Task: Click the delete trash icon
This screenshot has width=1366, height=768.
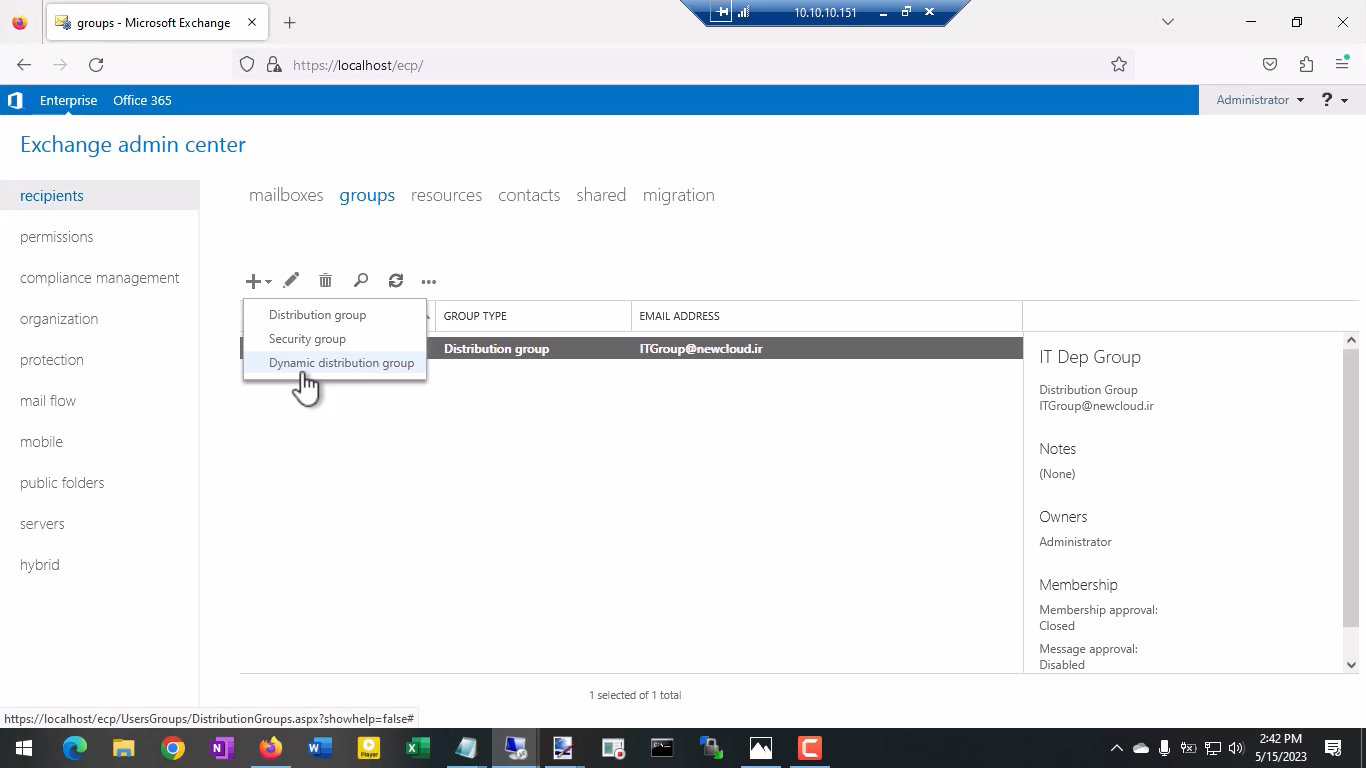Action: (x=325, y=281)
